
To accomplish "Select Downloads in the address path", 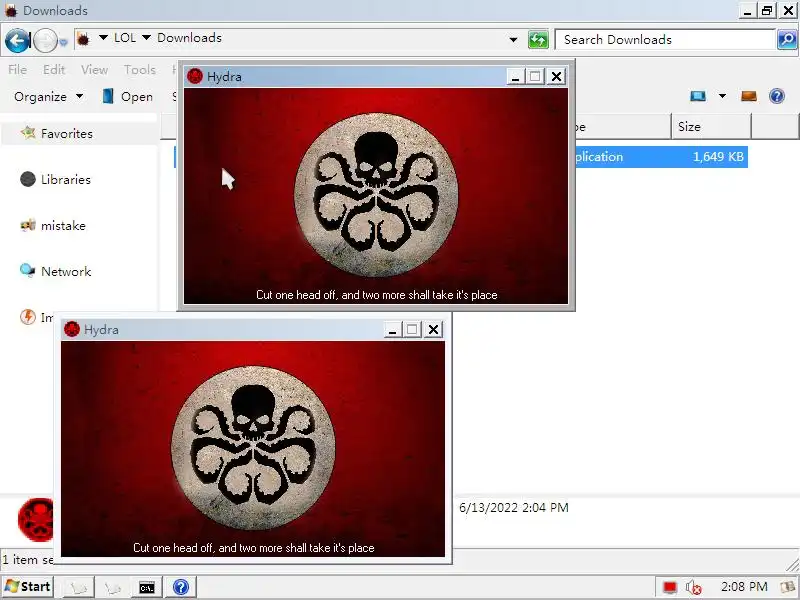I will 189,38.
